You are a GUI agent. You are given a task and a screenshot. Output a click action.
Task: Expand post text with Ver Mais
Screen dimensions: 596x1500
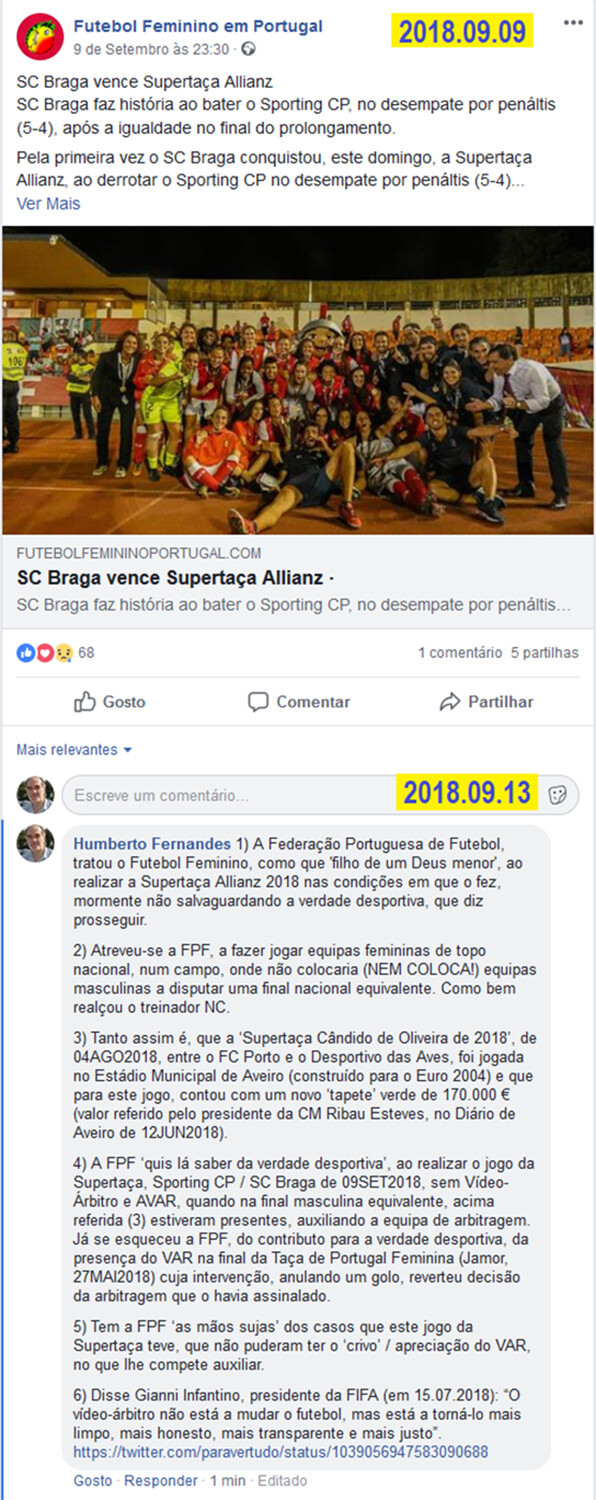[x=48, y=203]
